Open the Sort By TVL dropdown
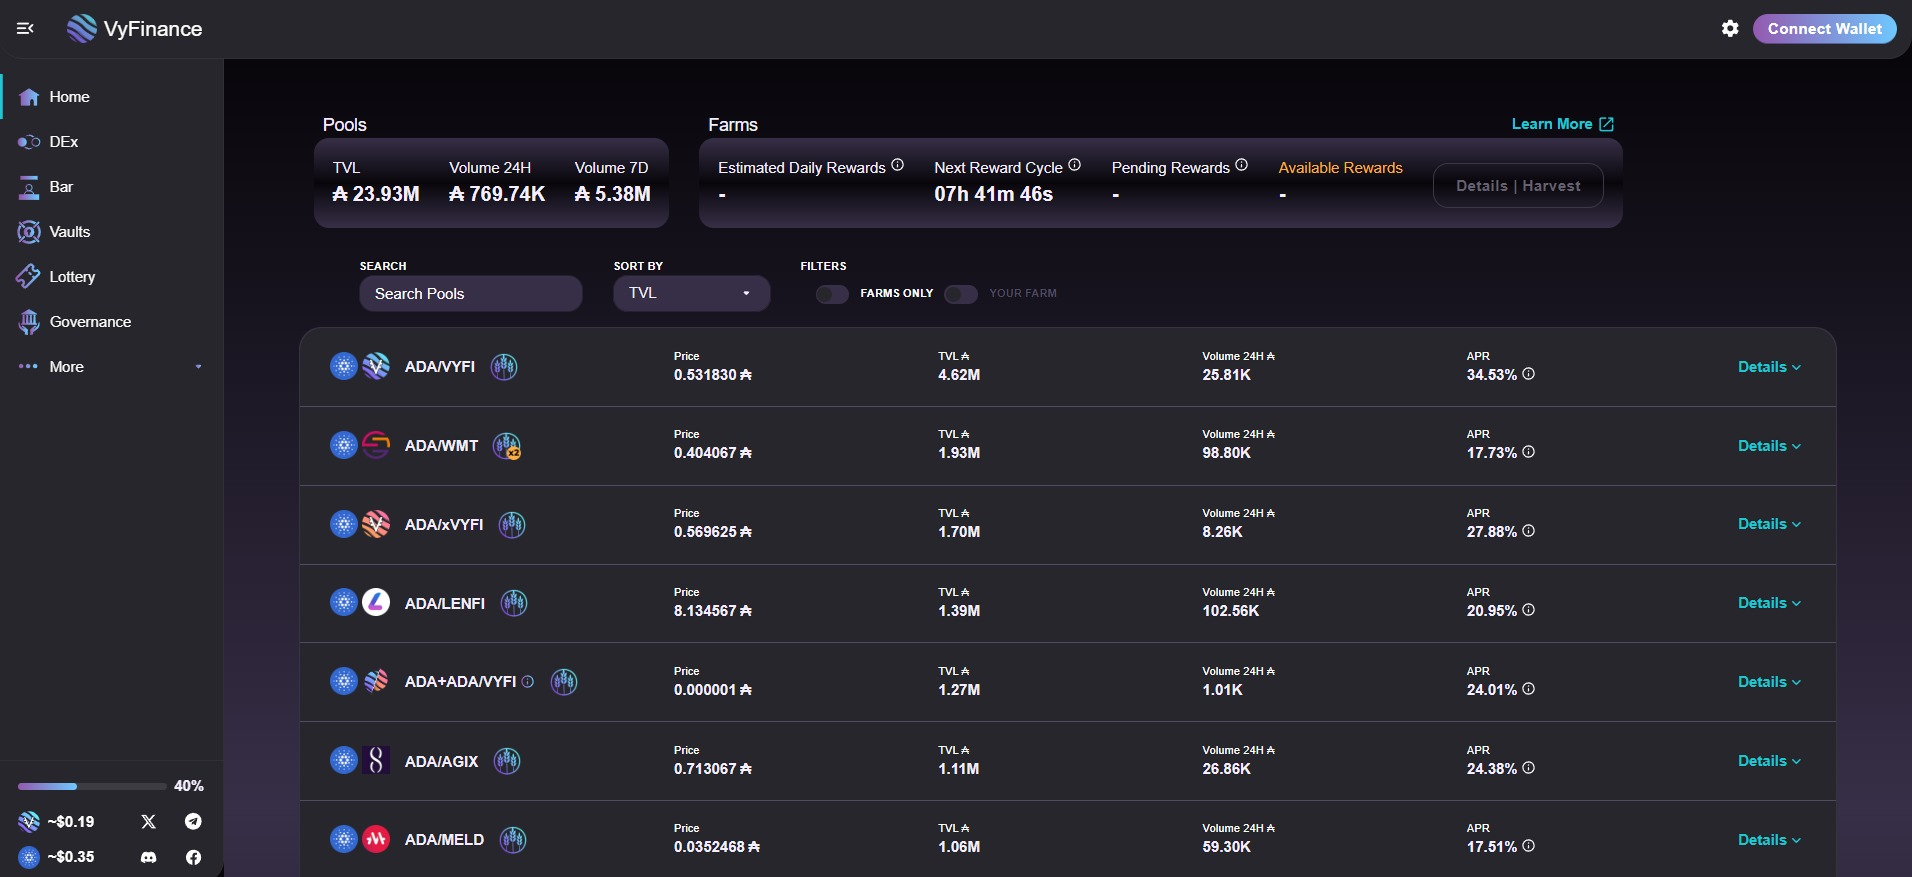This screenshot has height=877, width=1912. 691,294
